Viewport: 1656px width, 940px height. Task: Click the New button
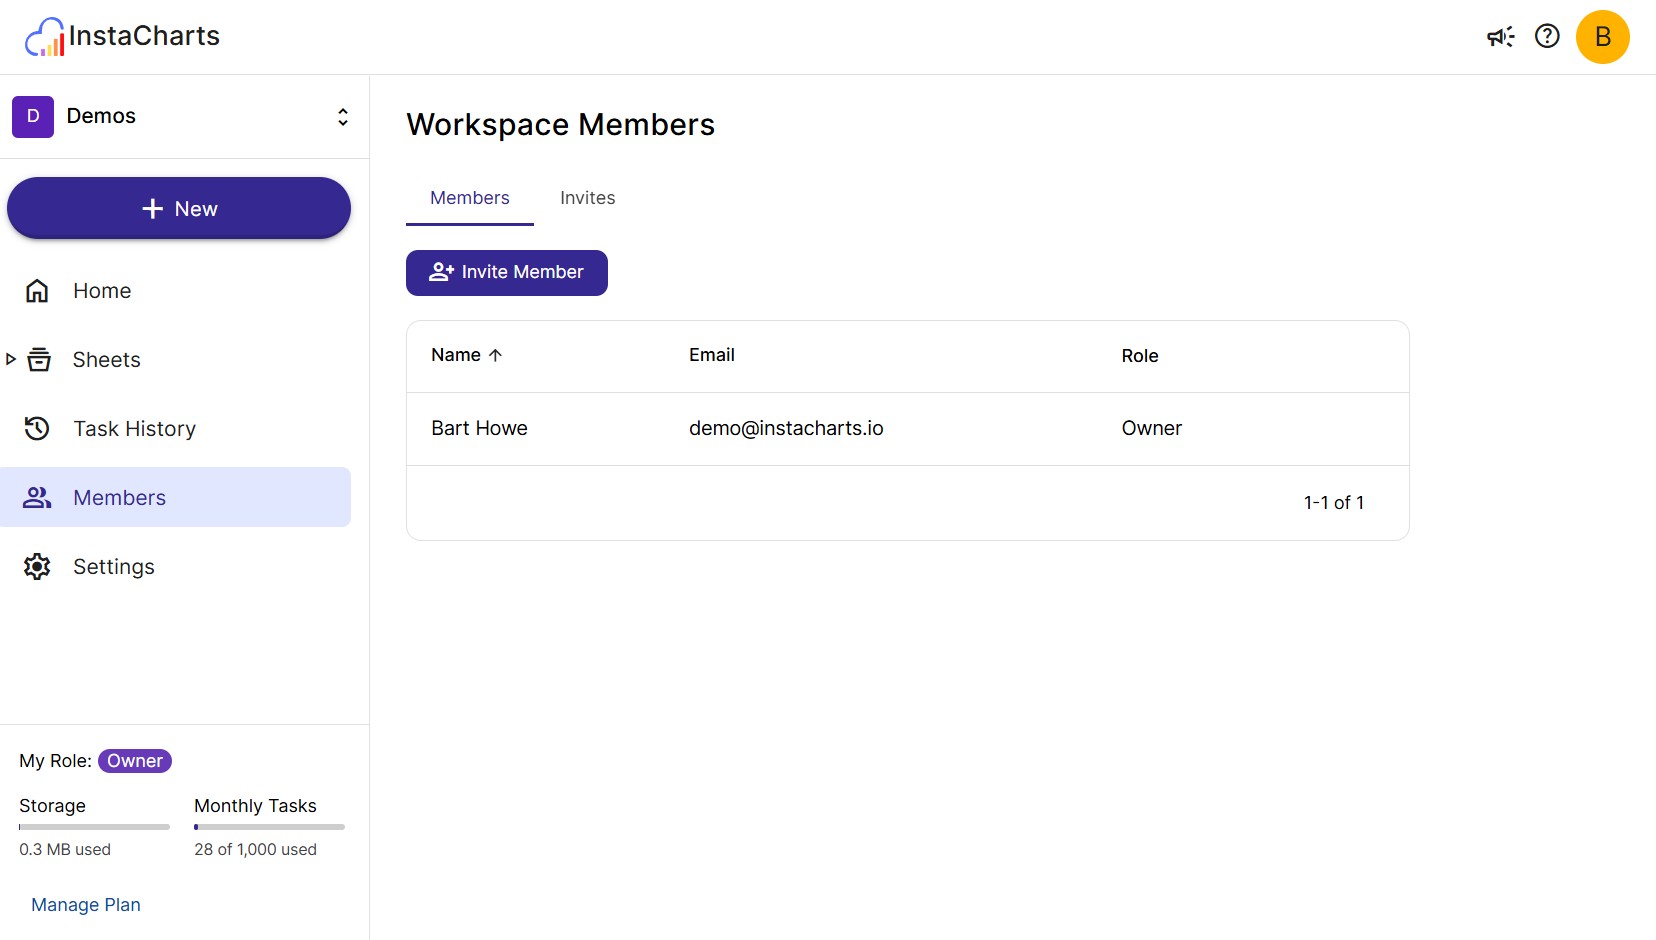(x=178, y=208)
